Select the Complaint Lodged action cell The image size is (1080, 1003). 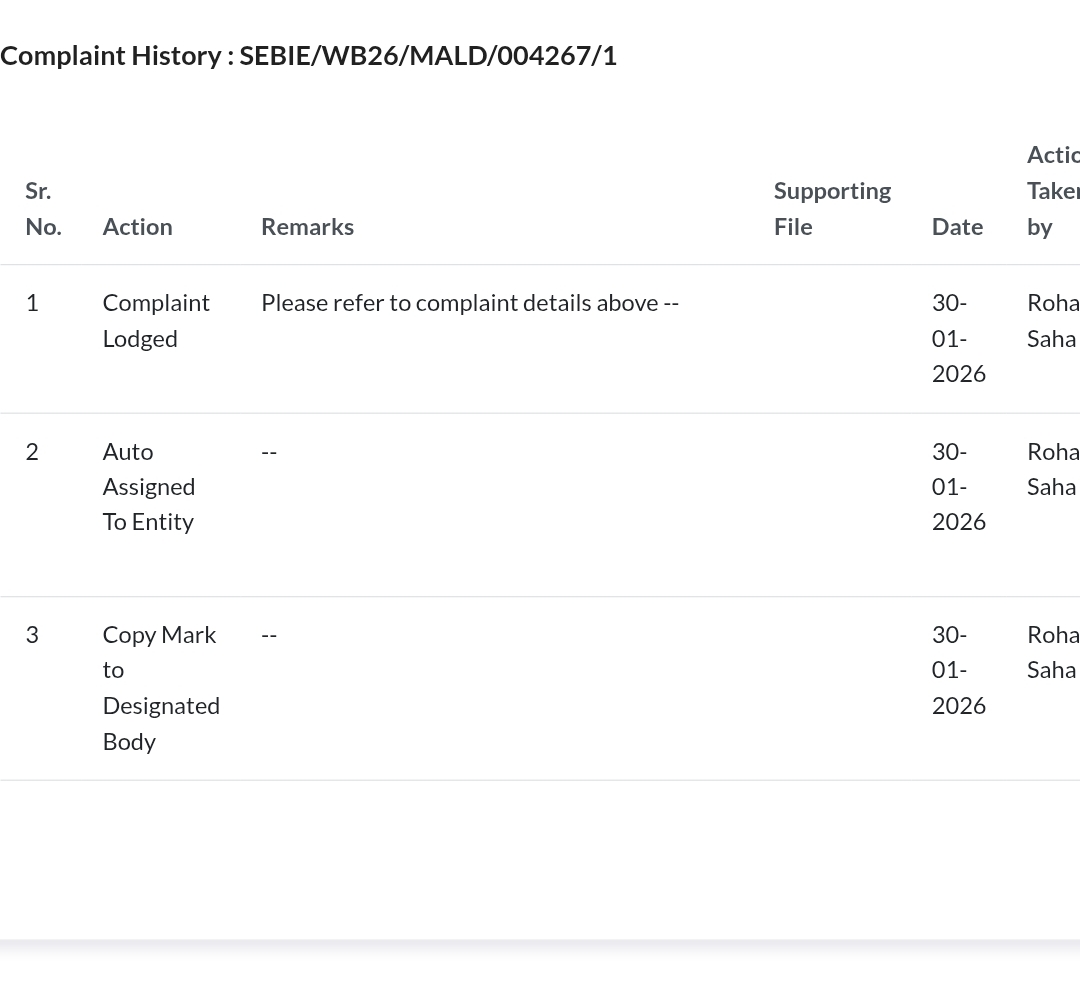pyautogui.click(x=156, y=320)
